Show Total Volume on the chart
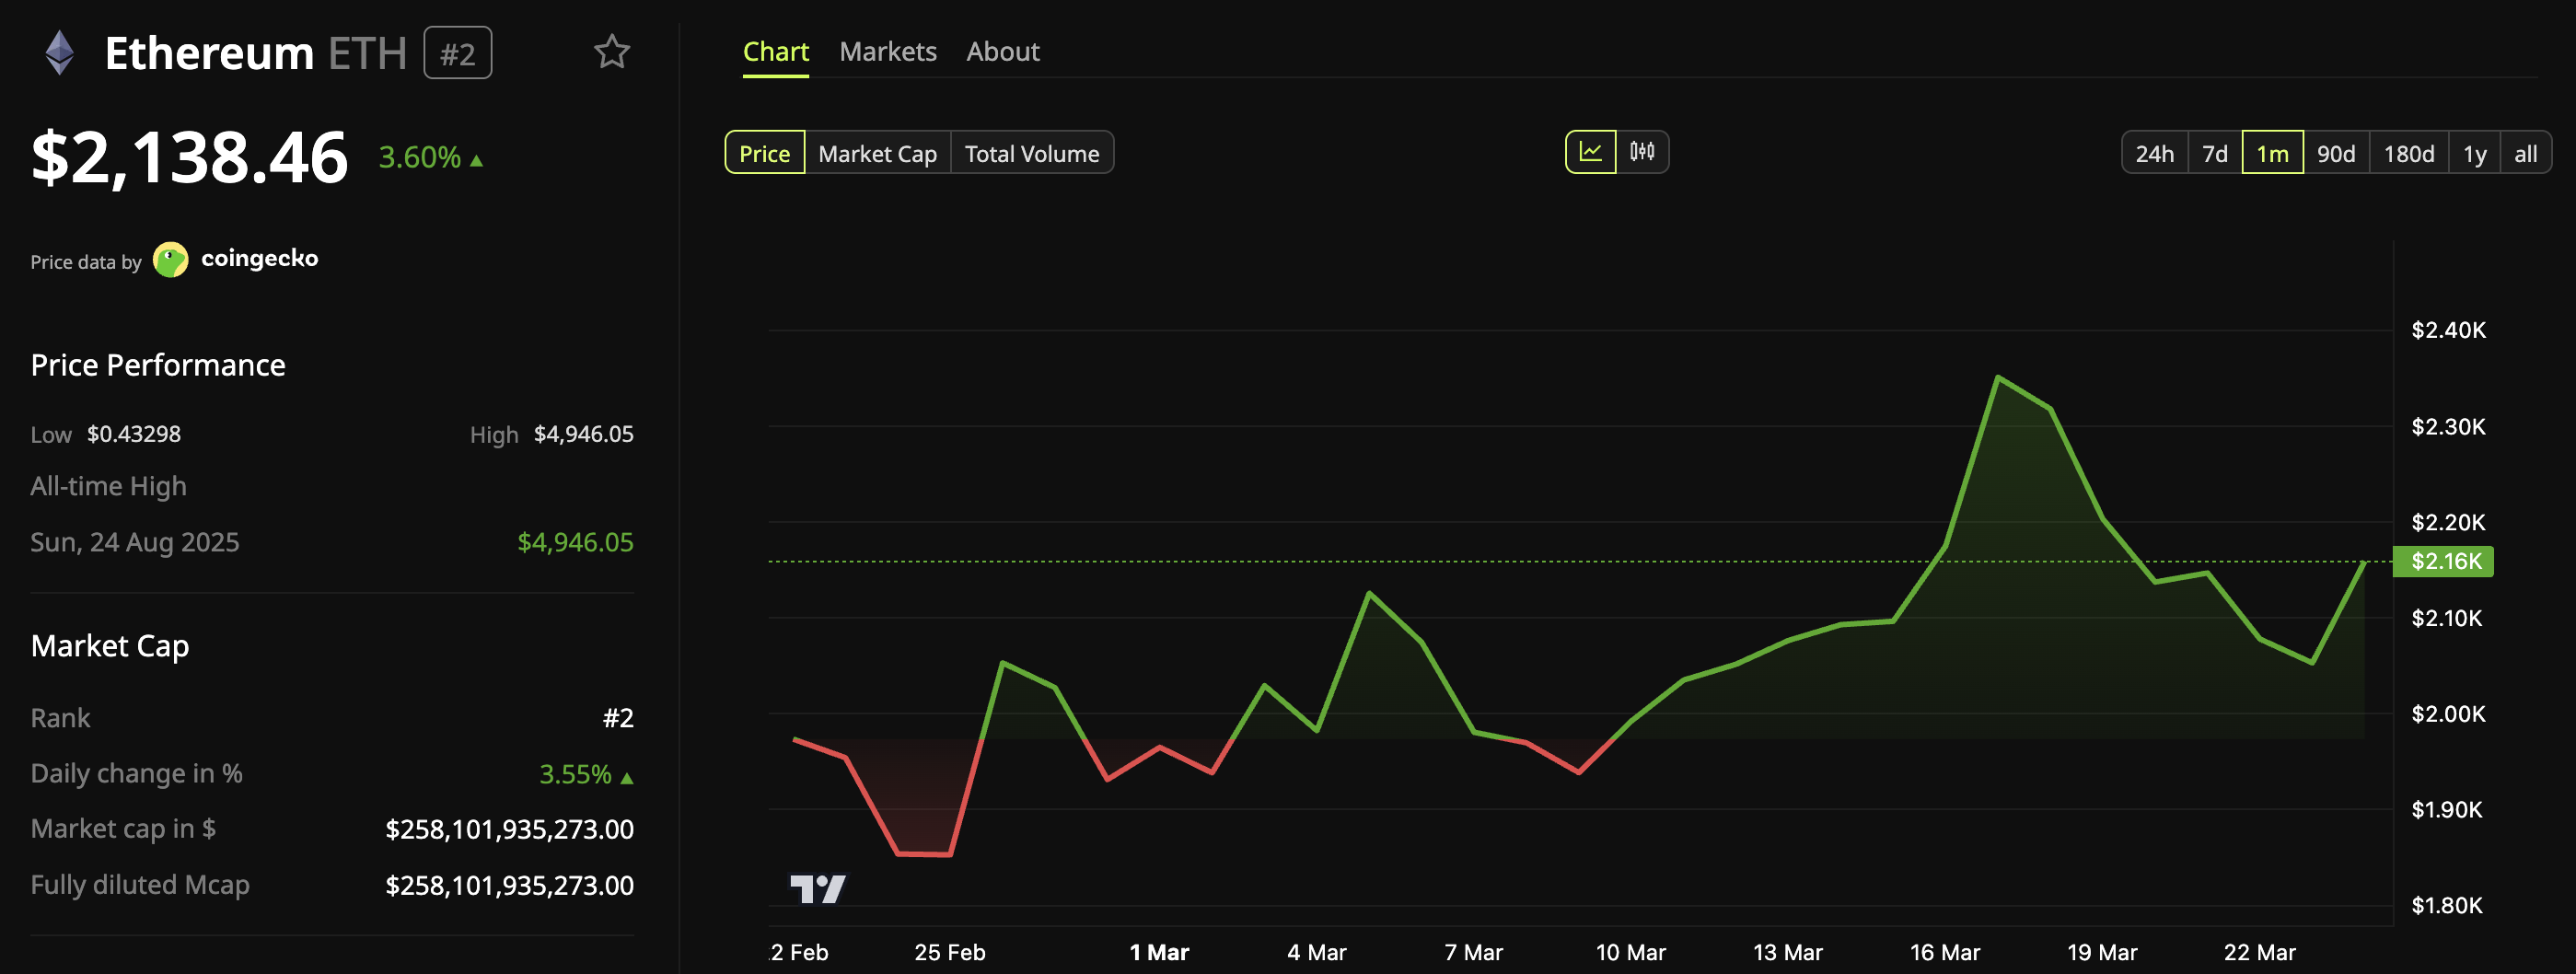This screenshot has height=974, width=2576. click(1031, 153)
